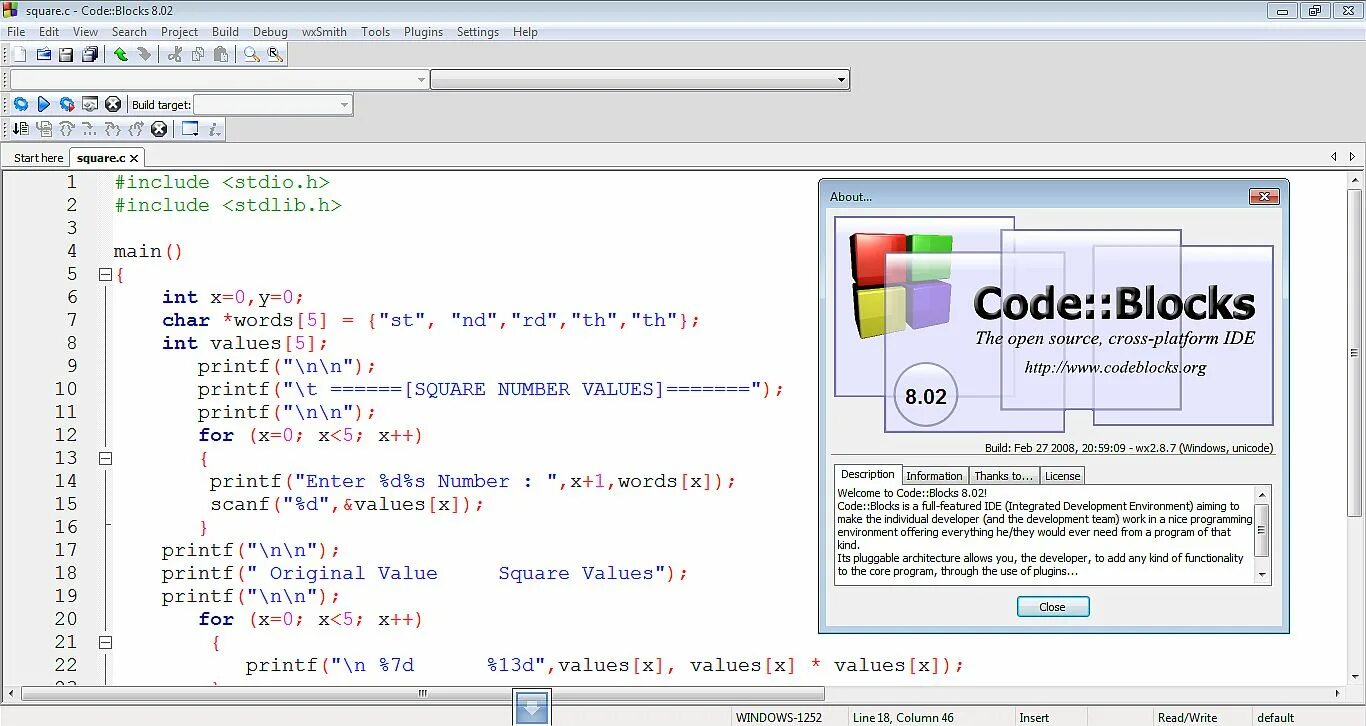Select the Description tab in About
The image size is (1366, 726).
868,475
